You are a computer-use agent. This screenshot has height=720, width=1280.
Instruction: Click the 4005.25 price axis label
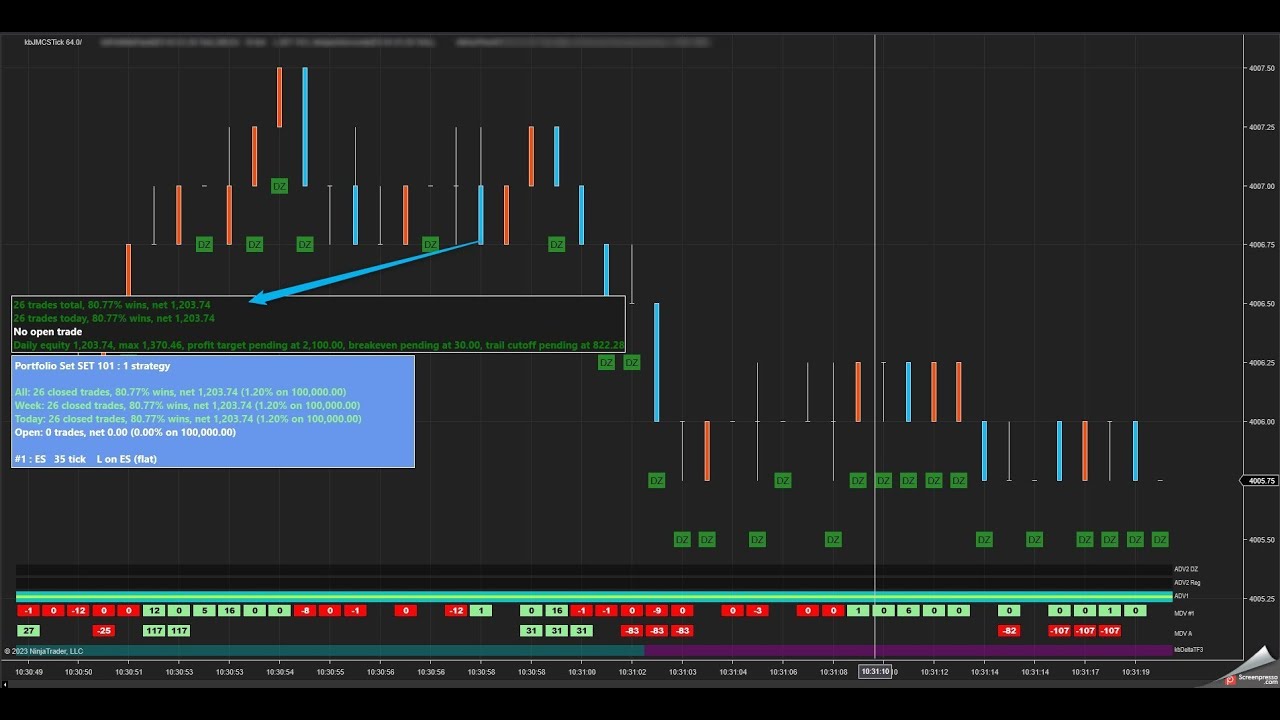(x=1261, y=599)
